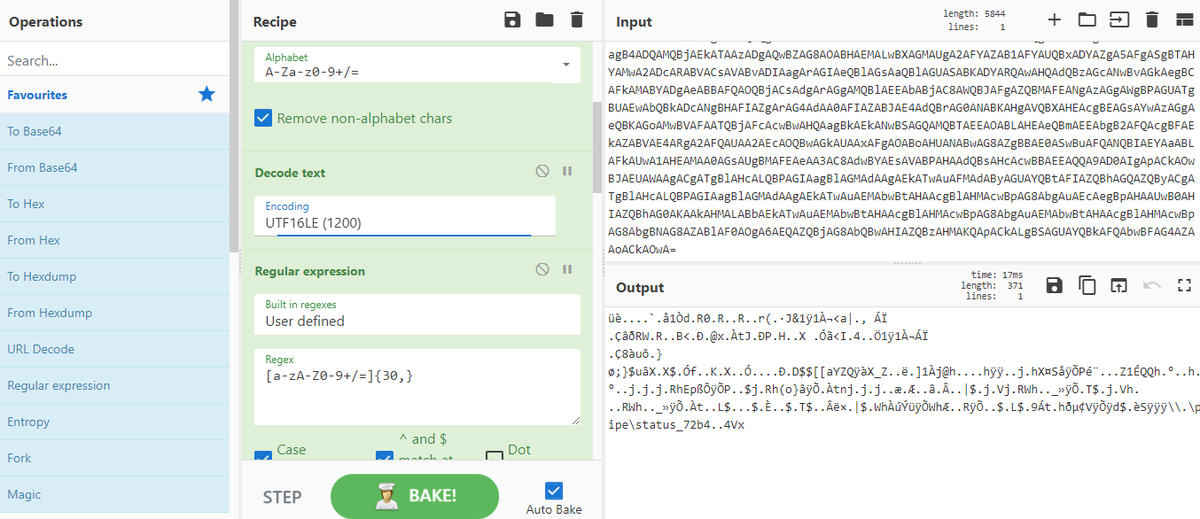Image resolution: width=1200 pixels, height=519 pixels.
Task: Set a breakpoint on Decode text
Action: point(567,171)
